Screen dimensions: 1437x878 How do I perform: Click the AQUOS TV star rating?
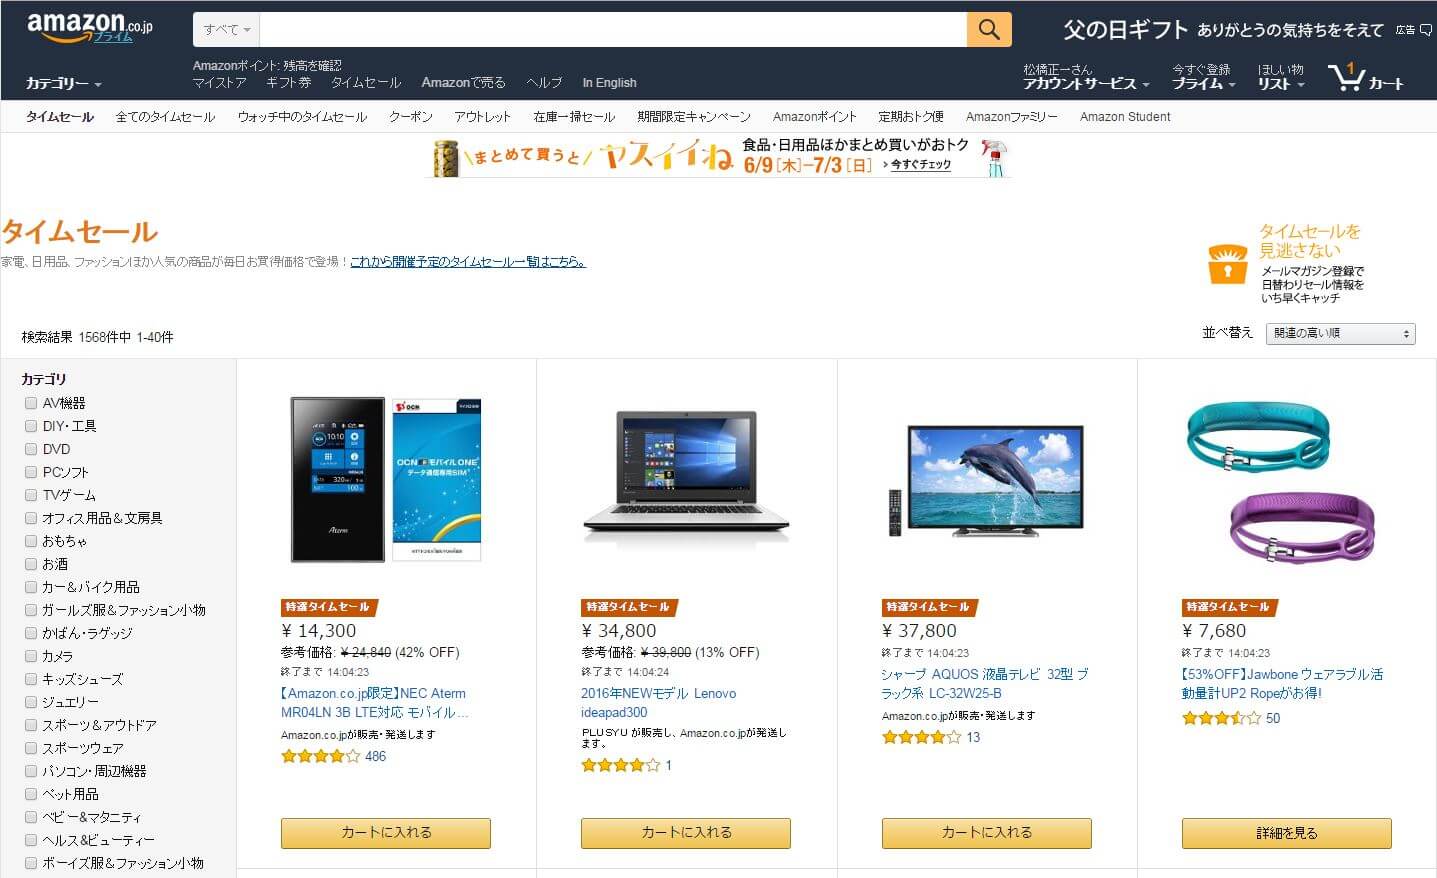pyautogui.click(x=921, y=737)
